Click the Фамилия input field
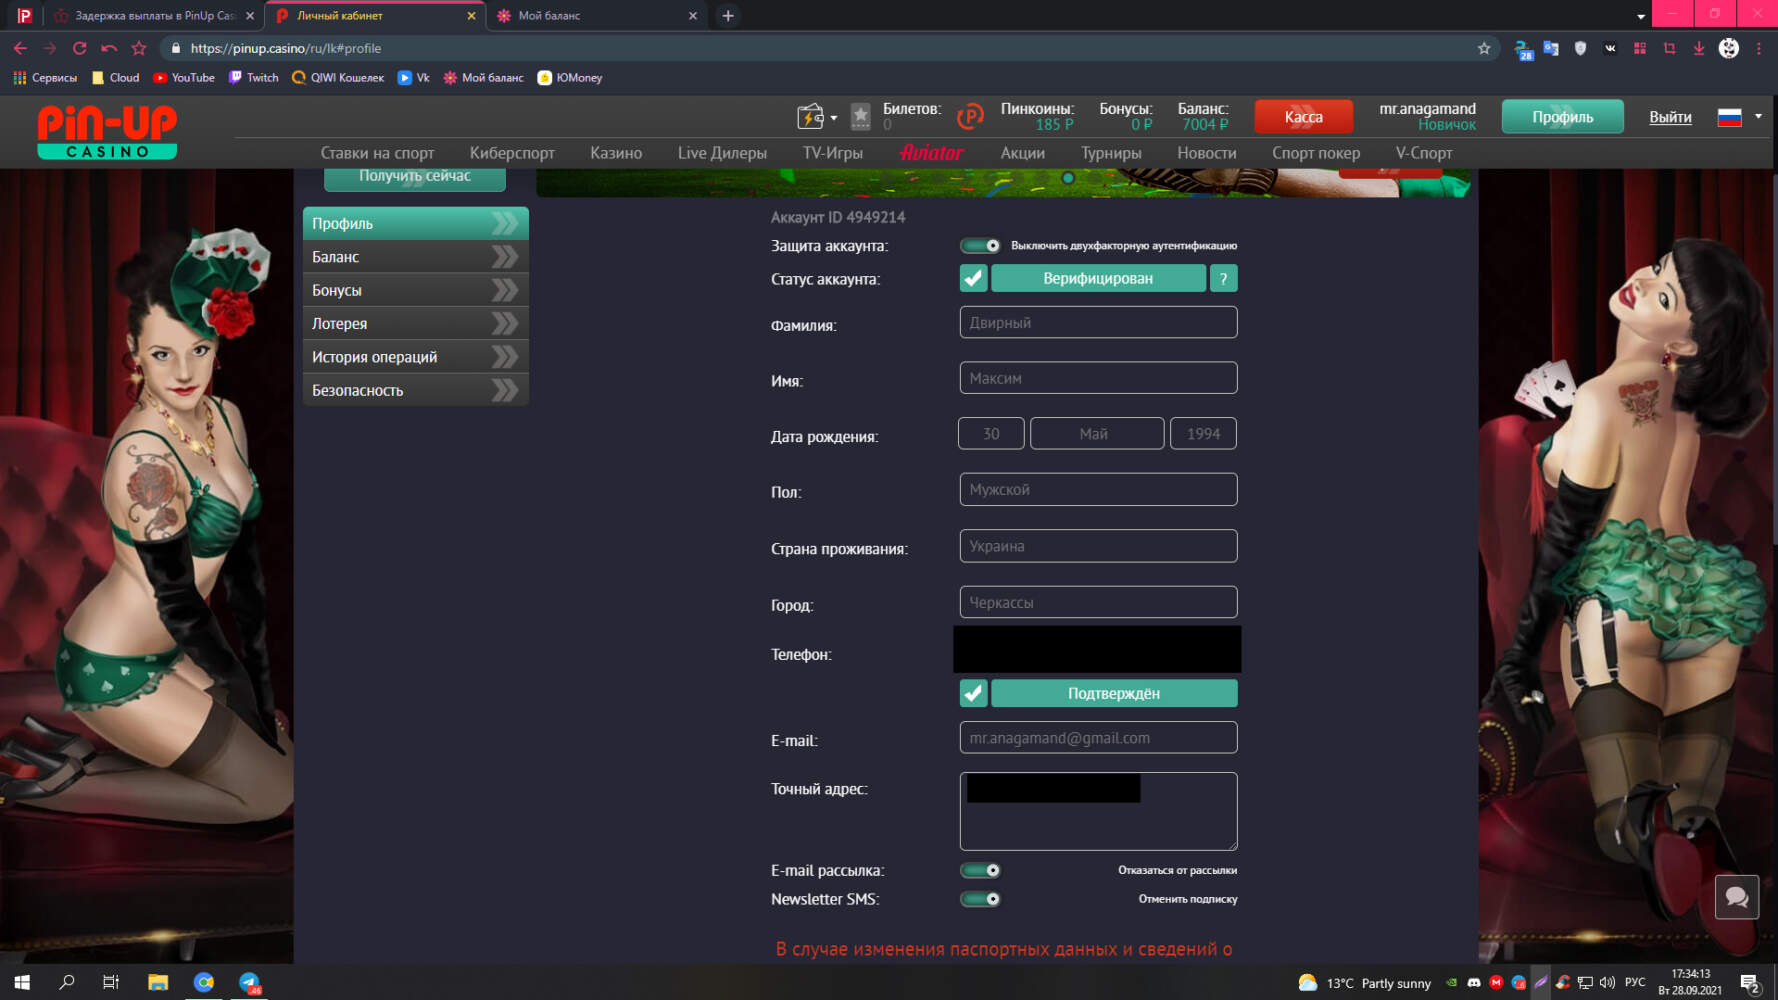The image size is (1778, 1000). click(1098, 322)
